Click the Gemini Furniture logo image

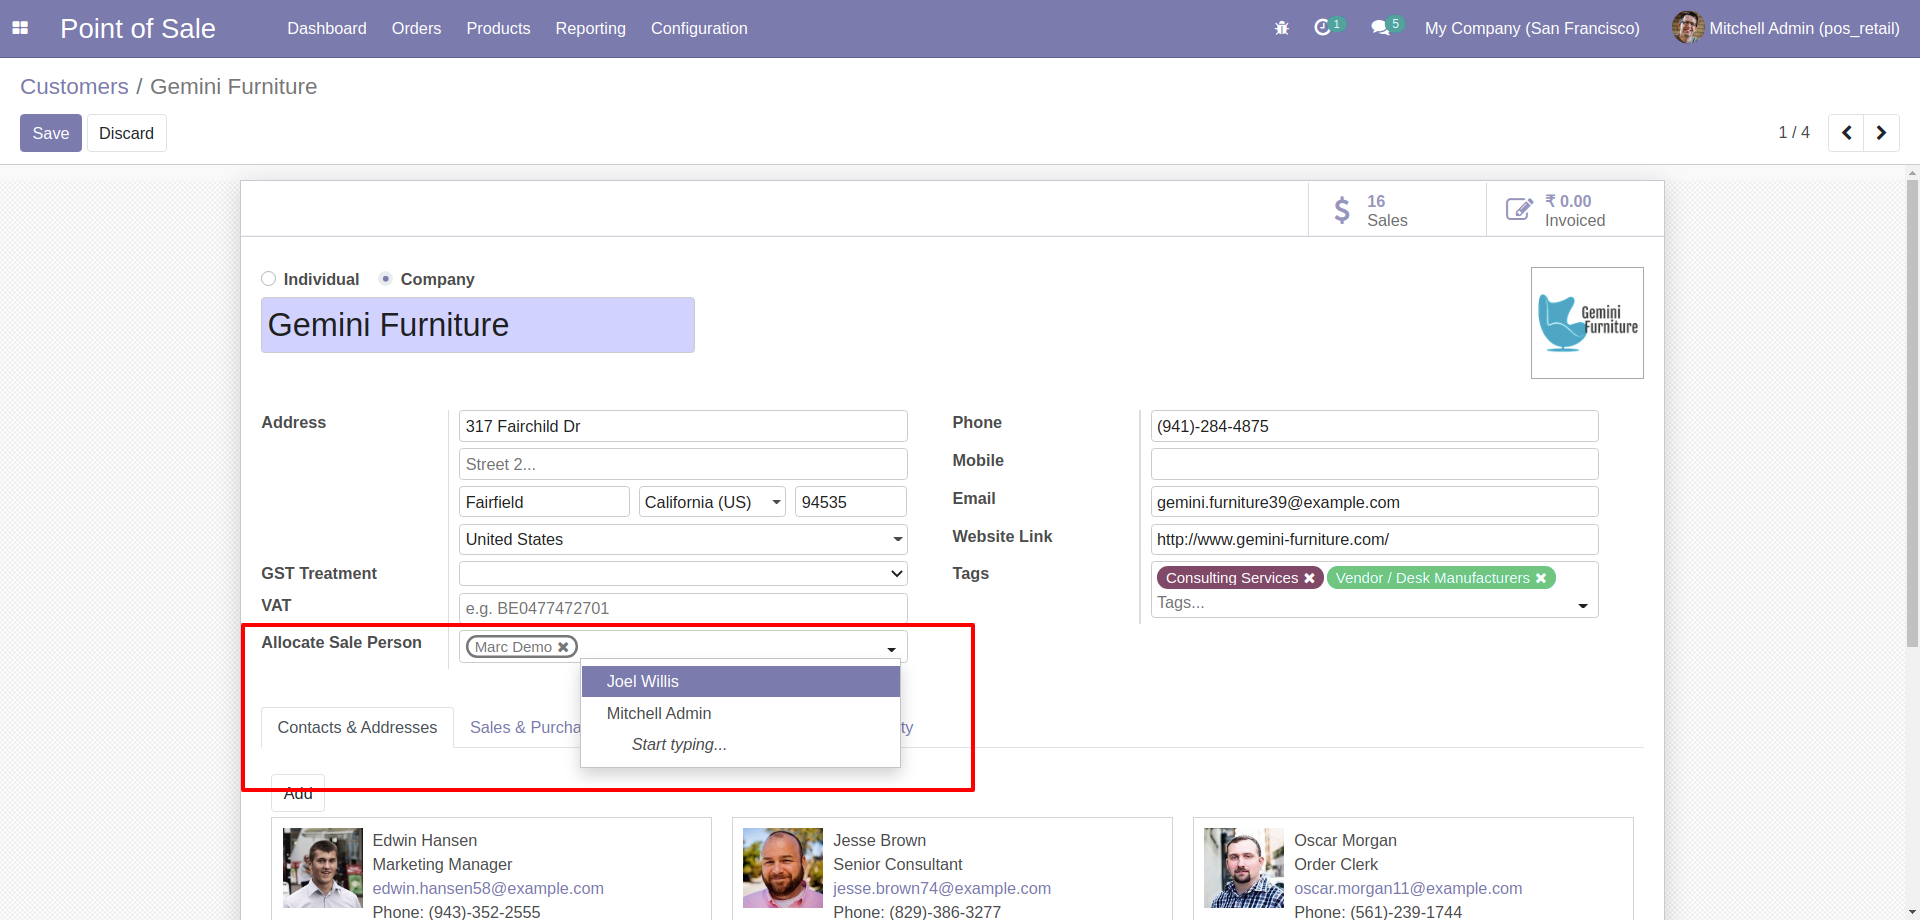tap(1587, 323)
